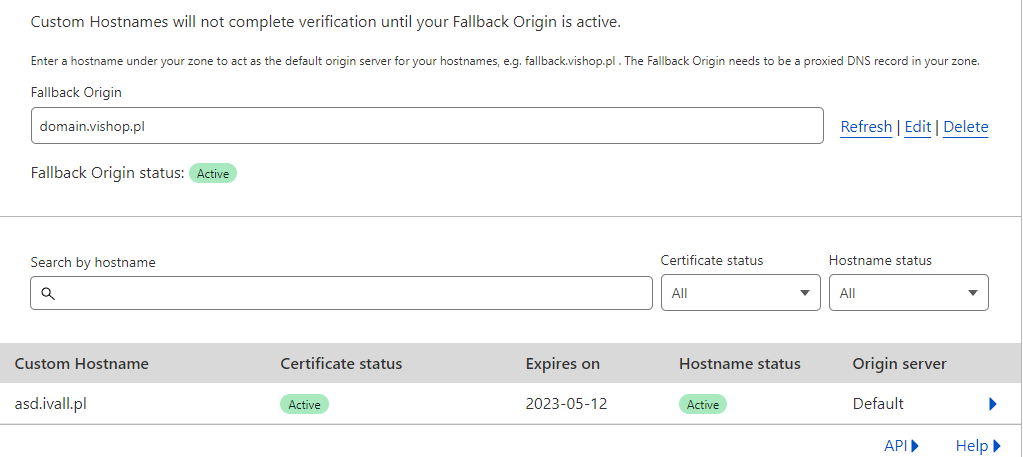Viewport: 1023px width, 457px height.
Task: Click the Custom Hostname column header
Action: pos(81,364)
